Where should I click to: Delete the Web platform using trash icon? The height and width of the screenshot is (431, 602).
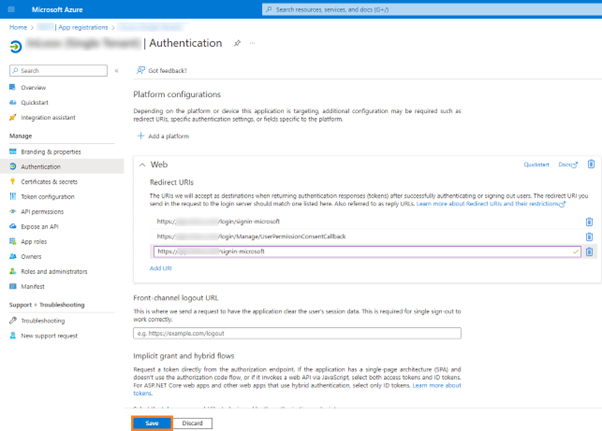click(591, 164)
